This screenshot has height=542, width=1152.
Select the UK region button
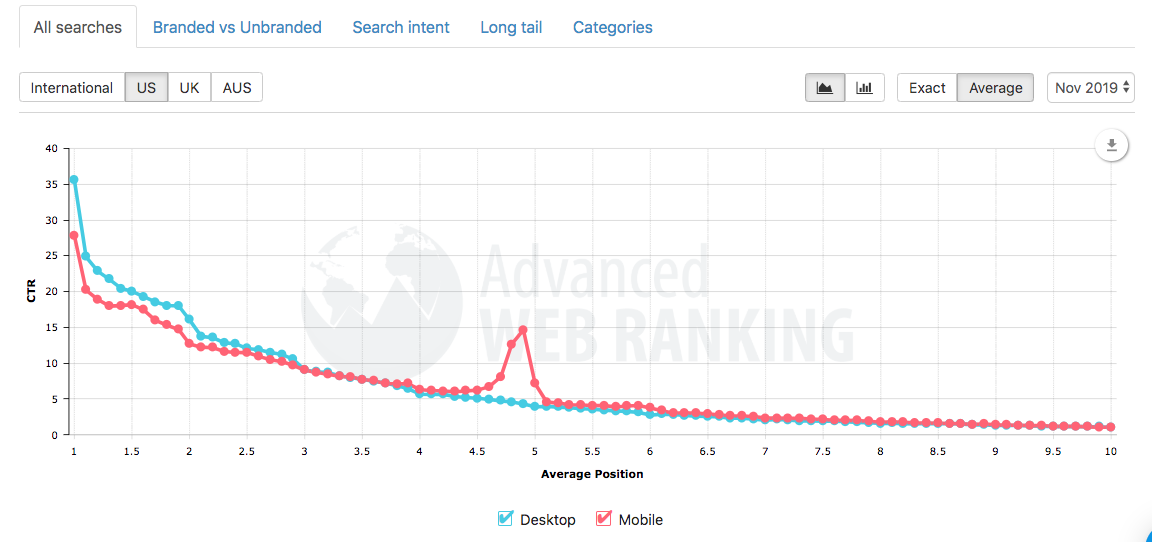click(189, 88)
